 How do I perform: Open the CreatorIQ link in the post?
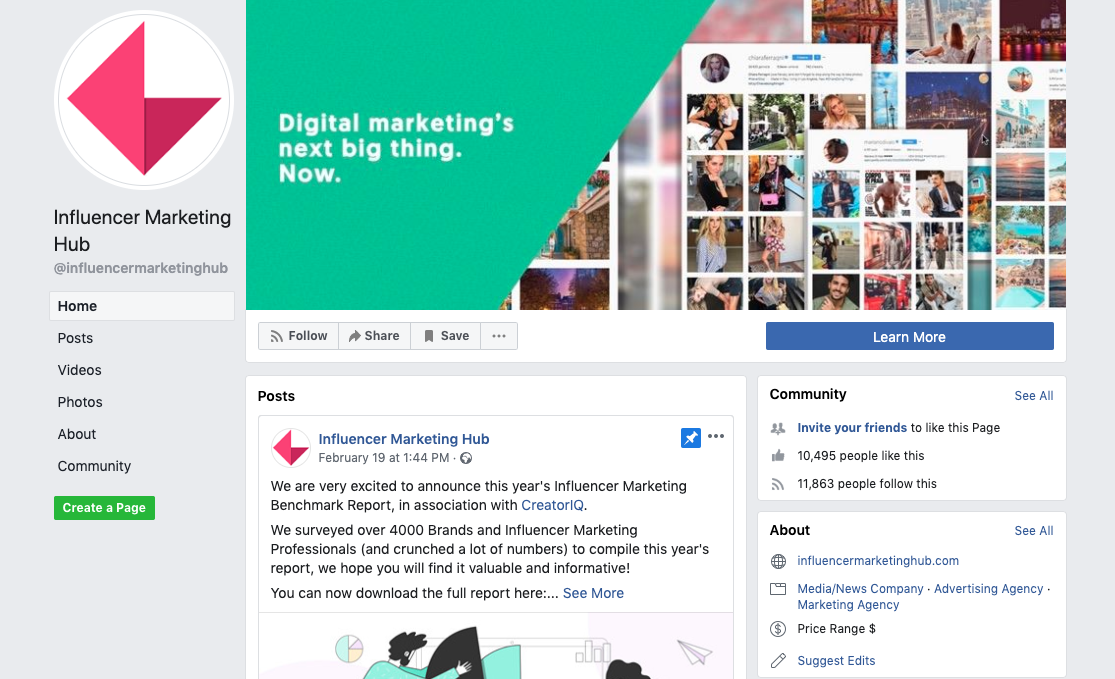point(552,505)
